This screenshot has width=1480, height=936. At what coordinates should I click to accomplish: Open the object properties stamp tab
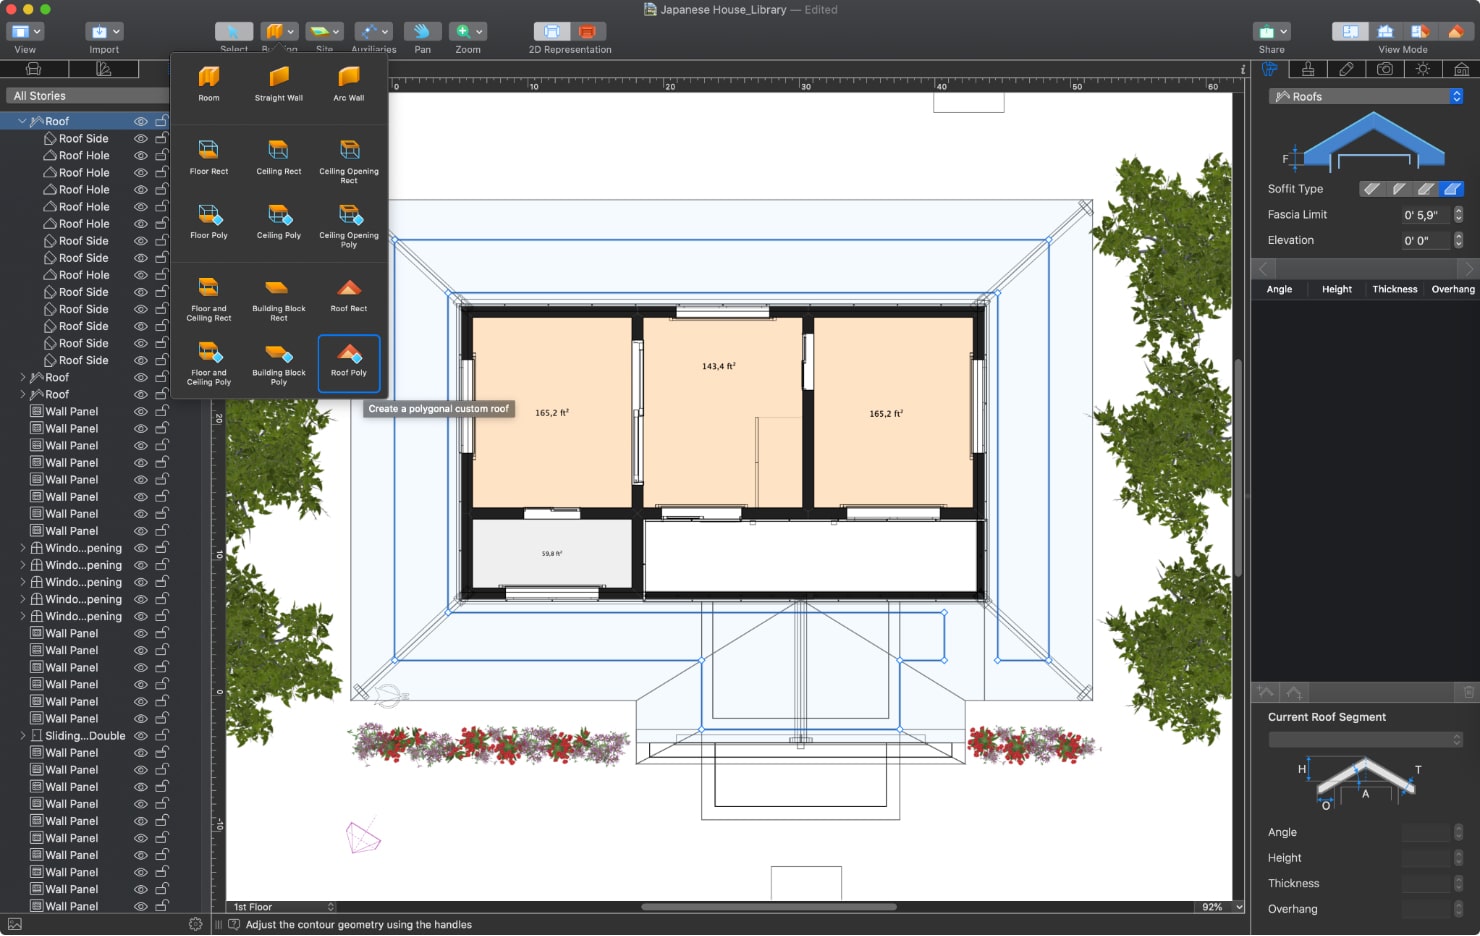1308,69
